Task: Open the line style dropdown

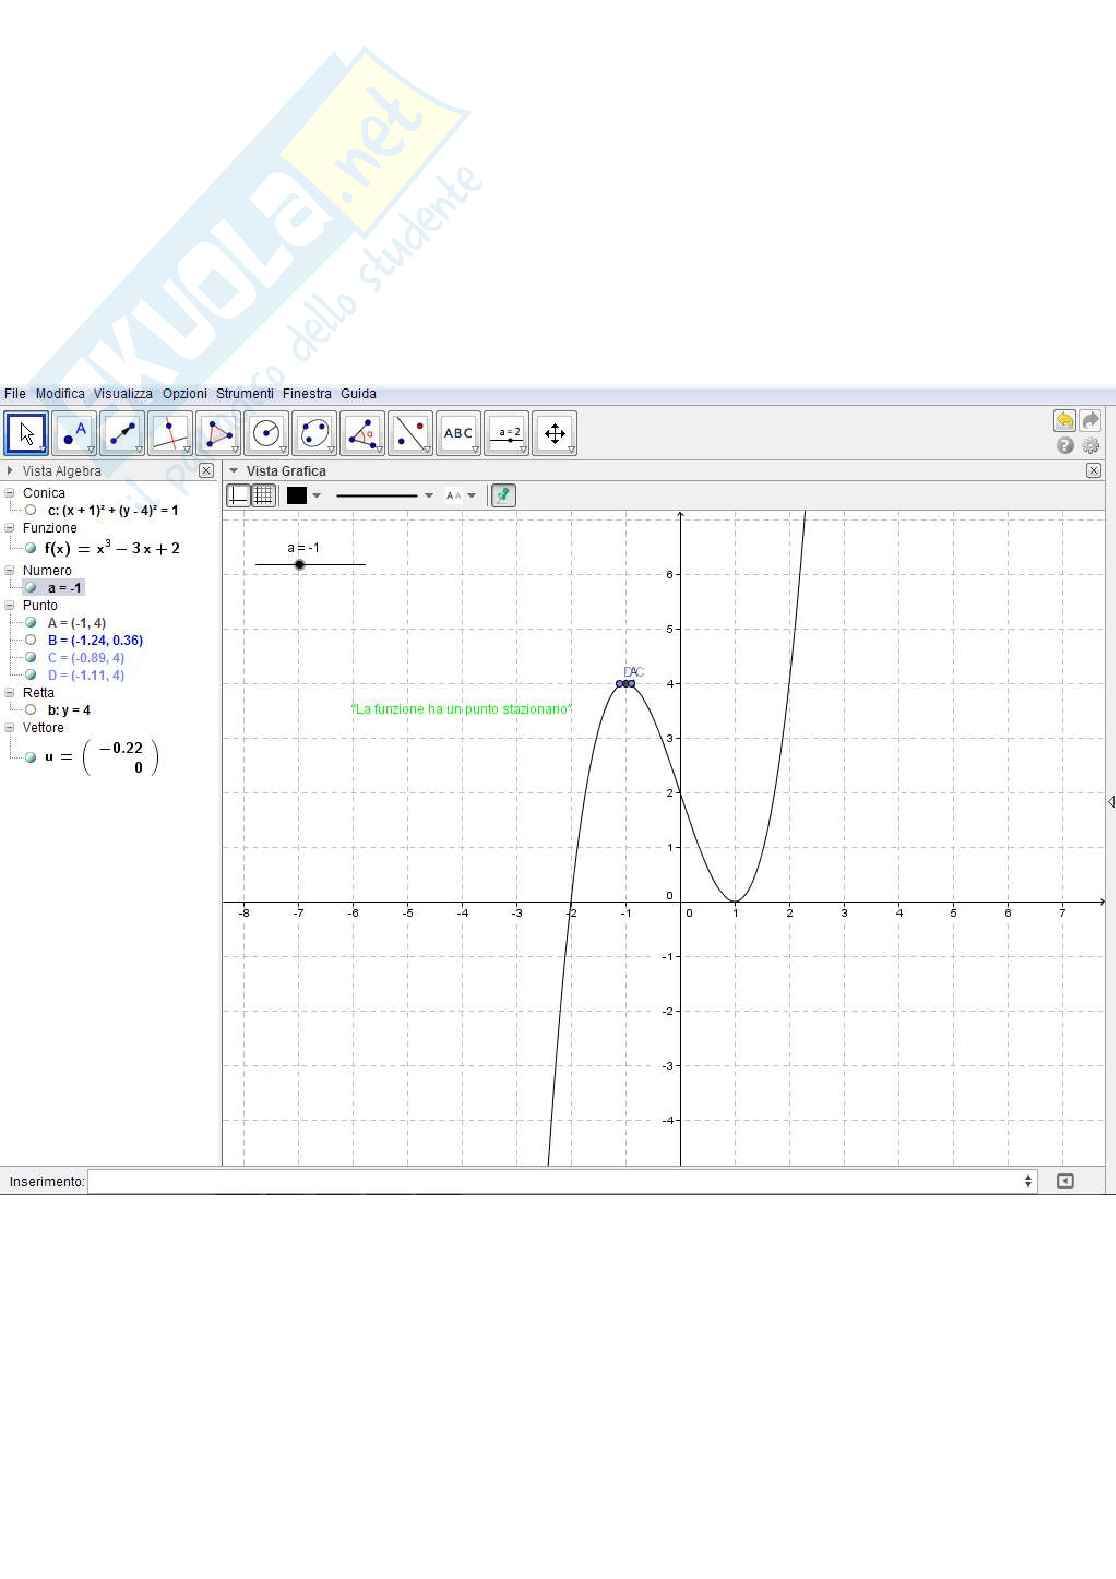Action: point(429,495)
